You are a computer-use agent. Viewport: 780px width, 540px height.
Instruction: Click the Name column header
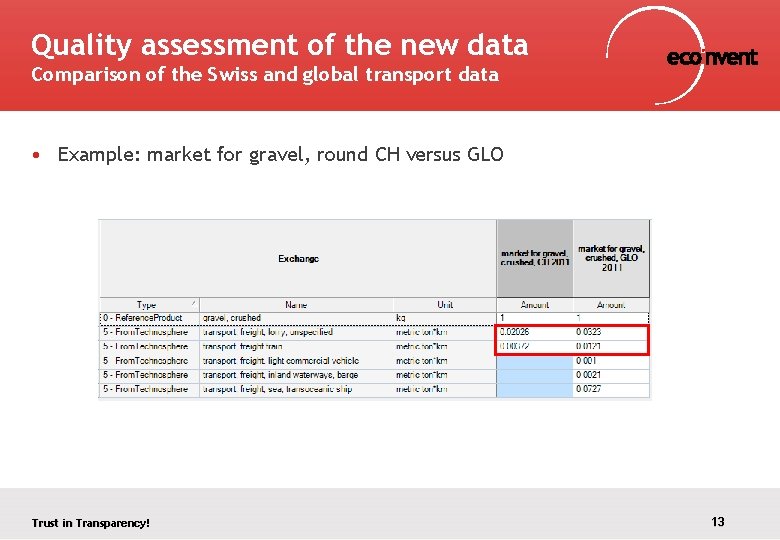[296, 305]
